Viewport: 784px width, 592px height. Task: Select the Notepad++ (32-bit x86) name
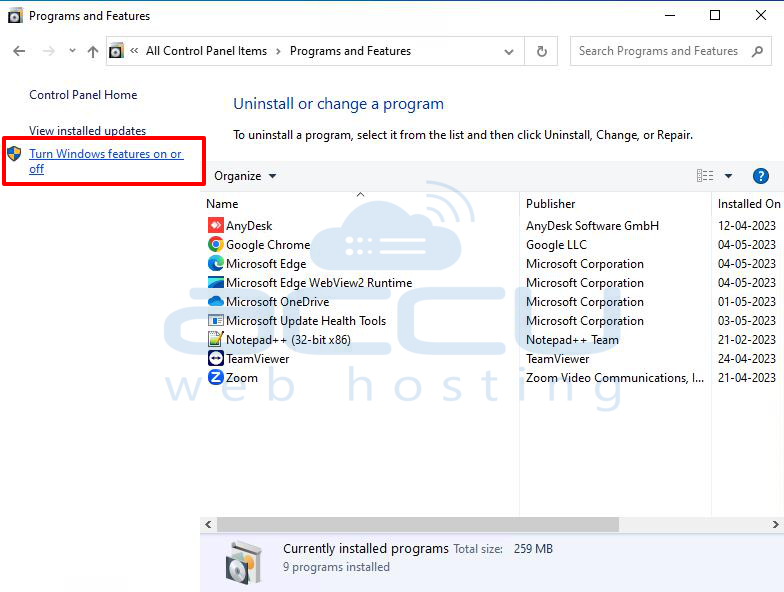(x=288, y=340)
